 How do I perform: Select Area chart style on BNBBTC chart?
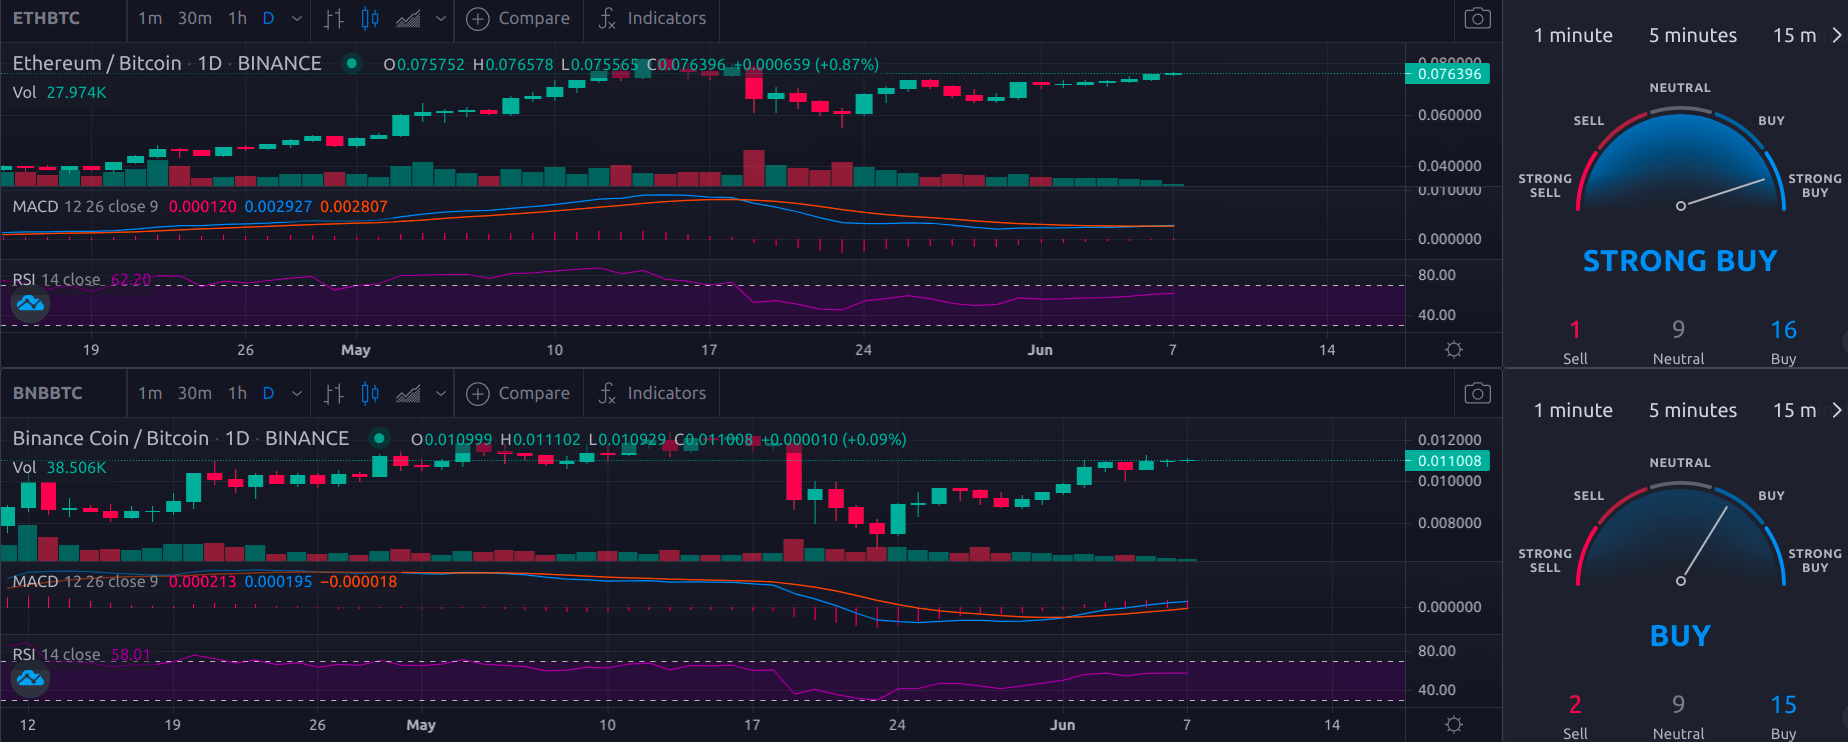(x=408, y=393)
